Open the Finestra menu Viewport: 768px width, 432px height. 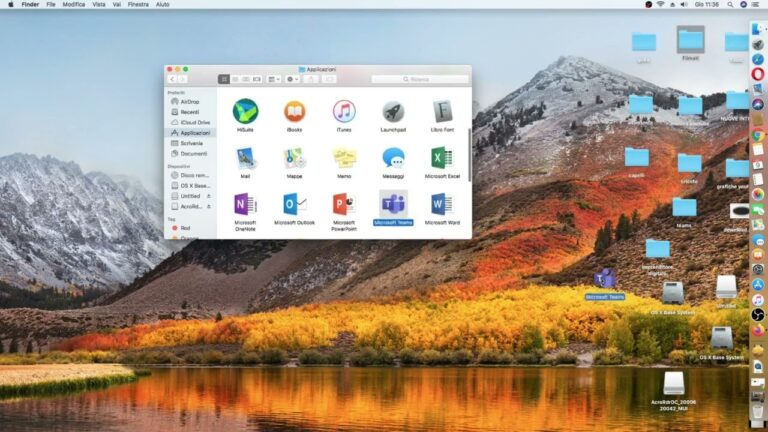click(138, 4)
